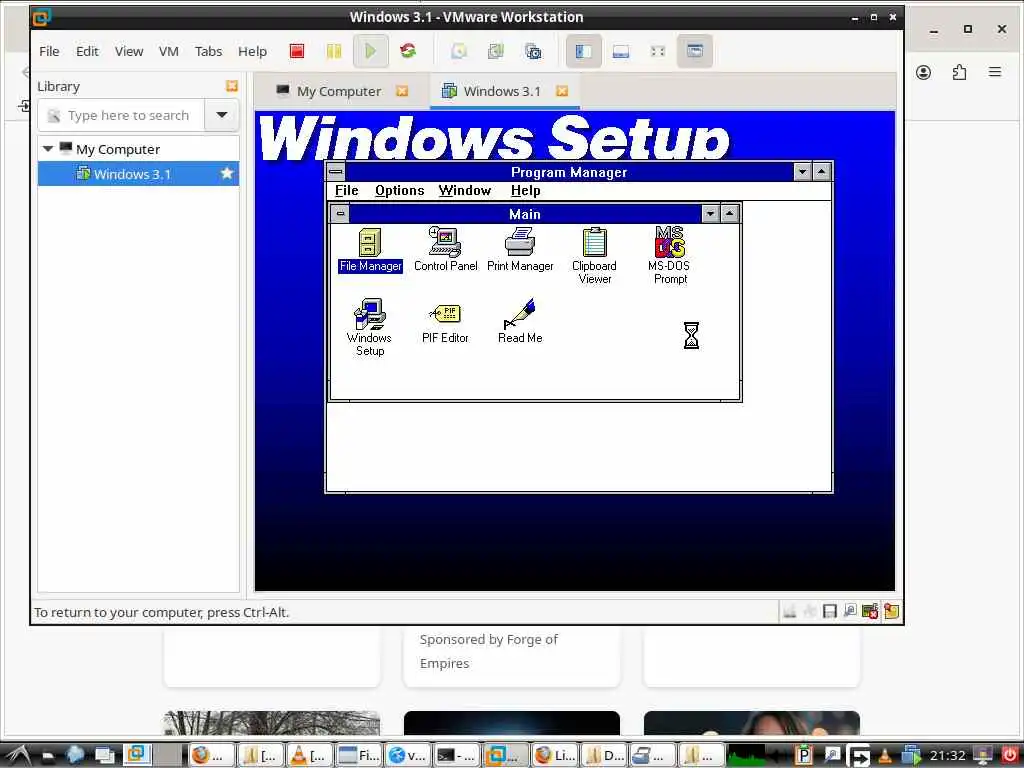Viewport: 1024px width, 768px height.
Task: Toggle the Library sidebar toolbar button
Action: (583, 51)
